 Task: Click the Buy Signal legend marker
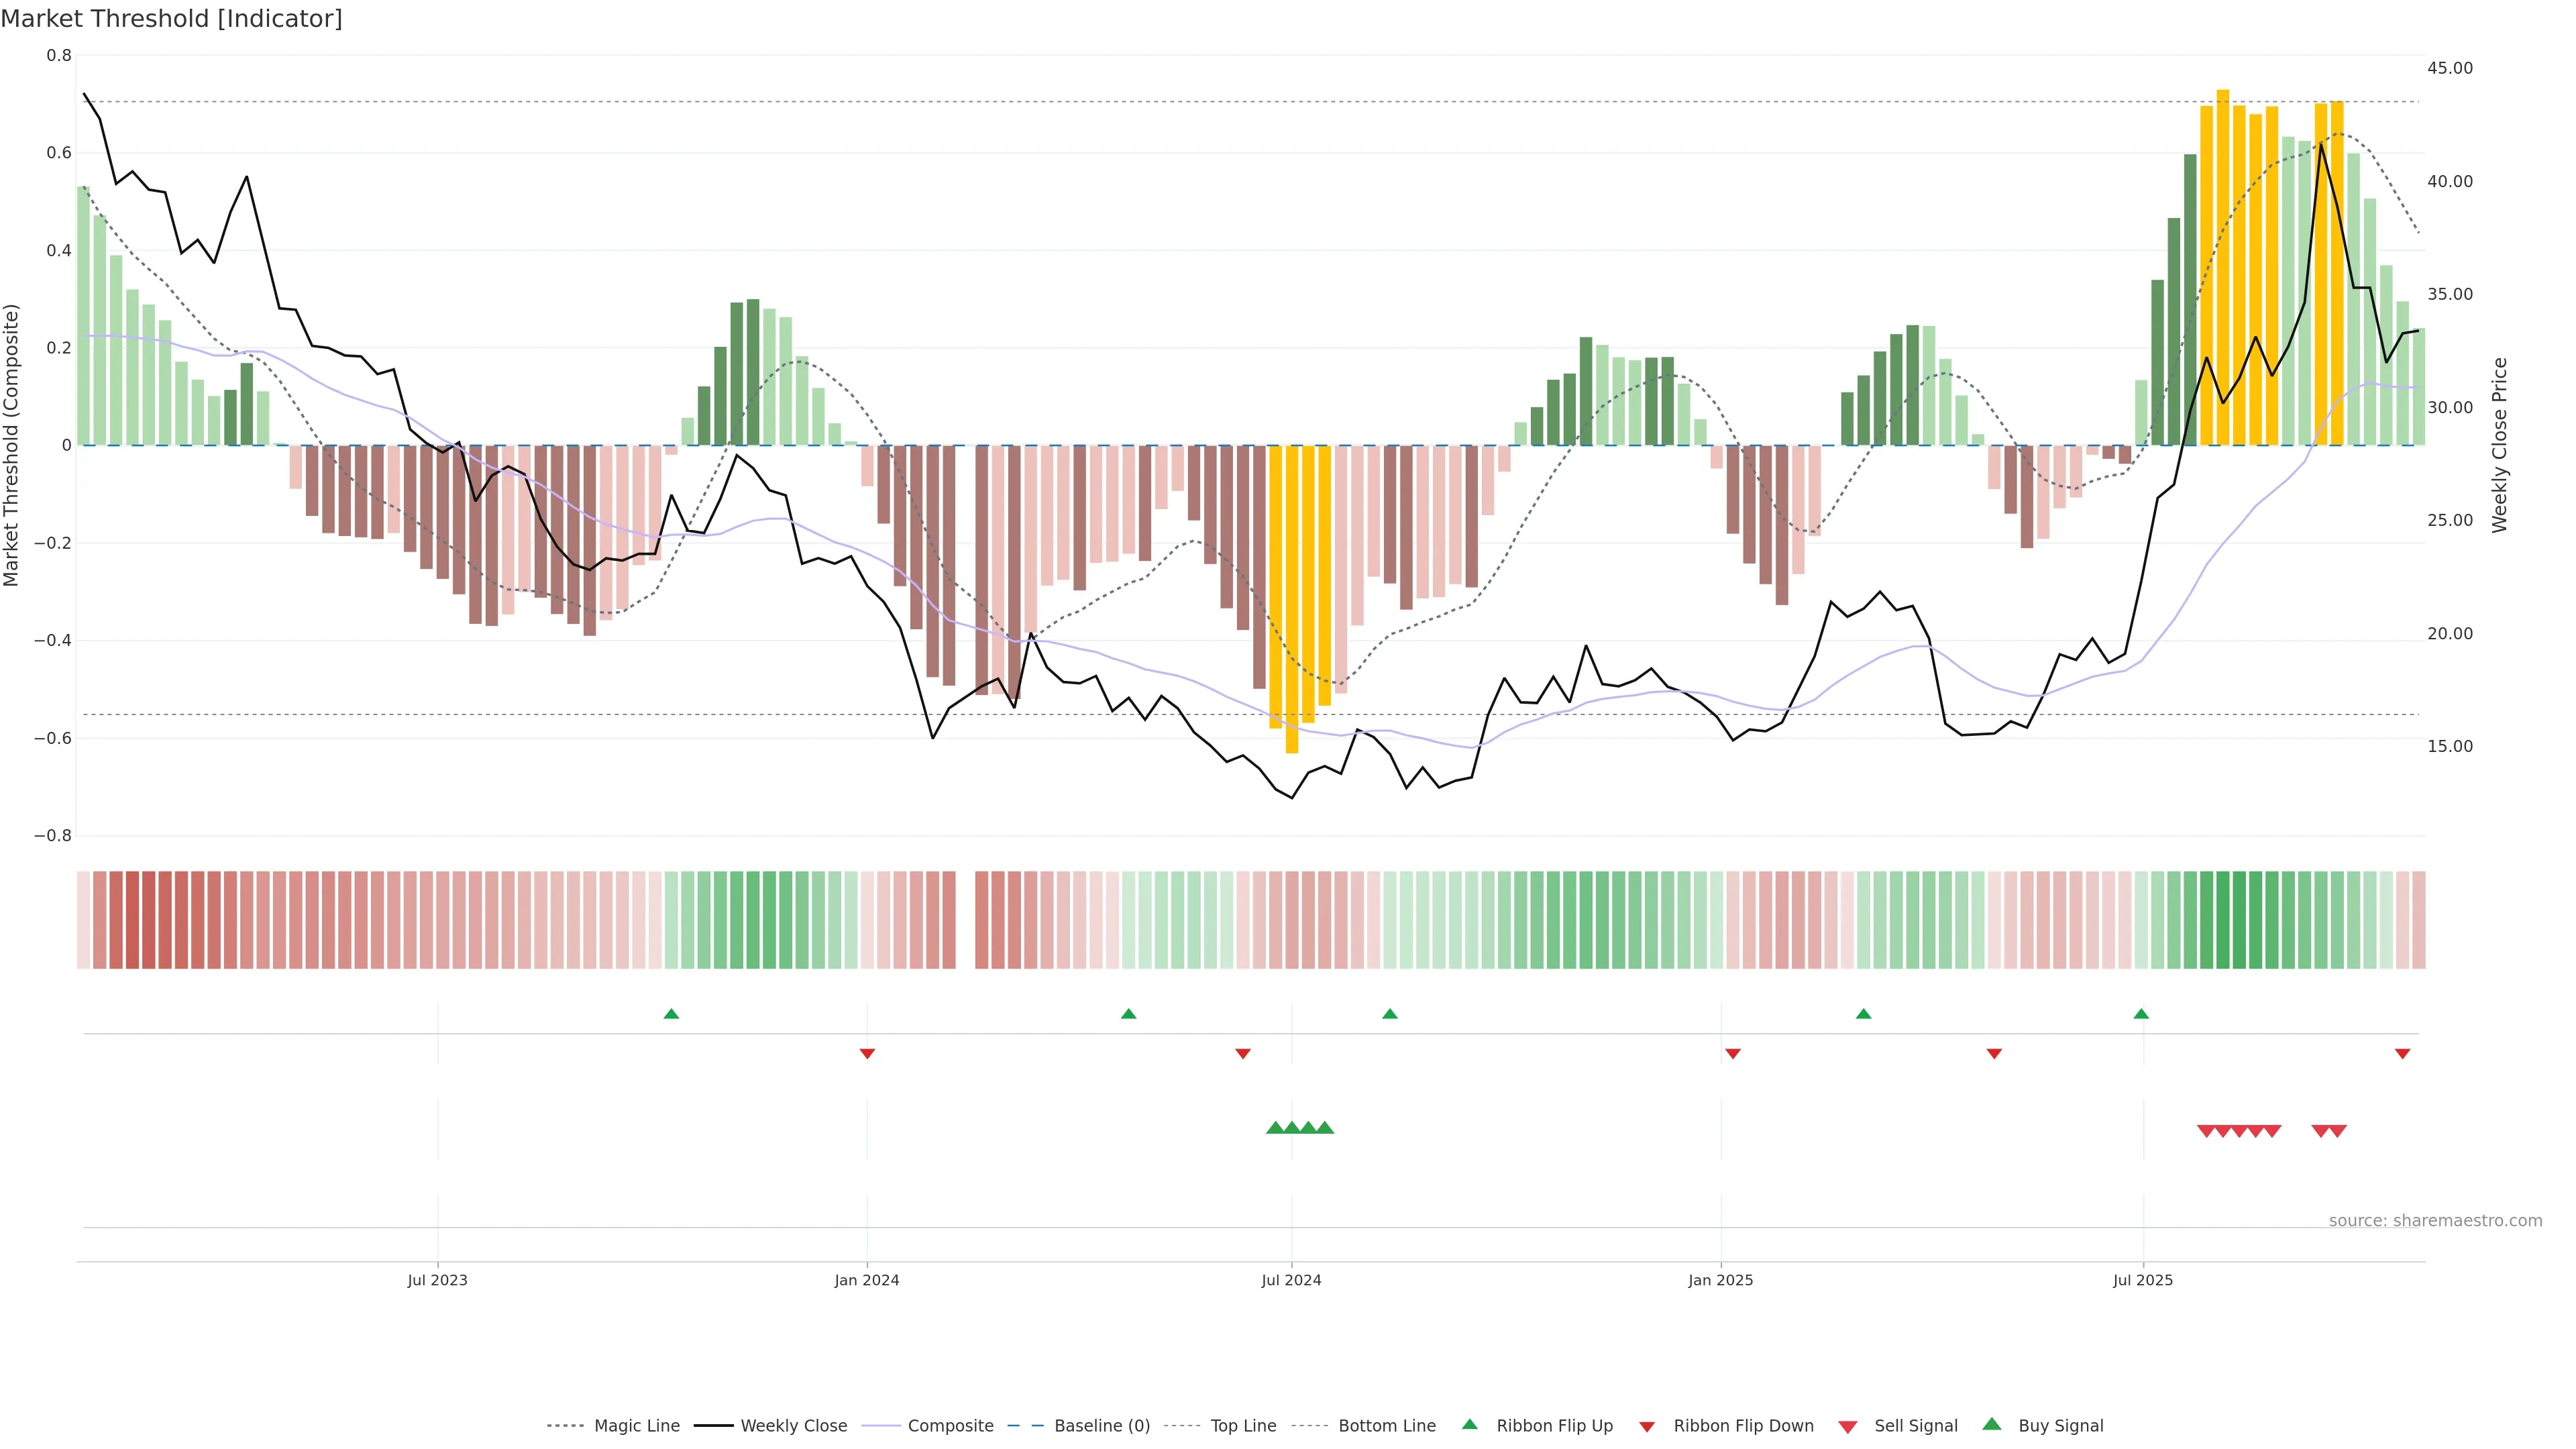(1992, 1424)
